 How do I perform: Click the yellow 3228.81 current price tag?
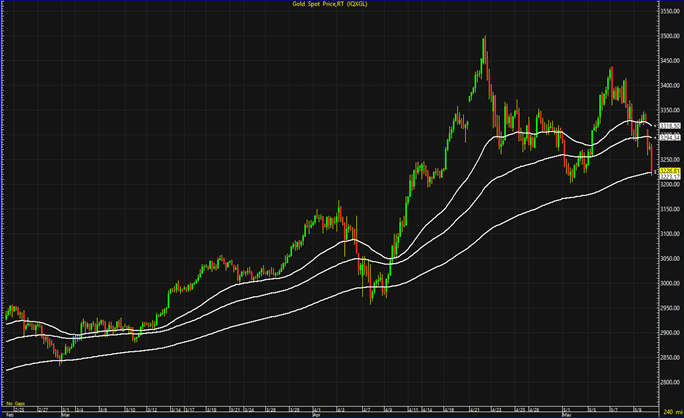point(668,170)
